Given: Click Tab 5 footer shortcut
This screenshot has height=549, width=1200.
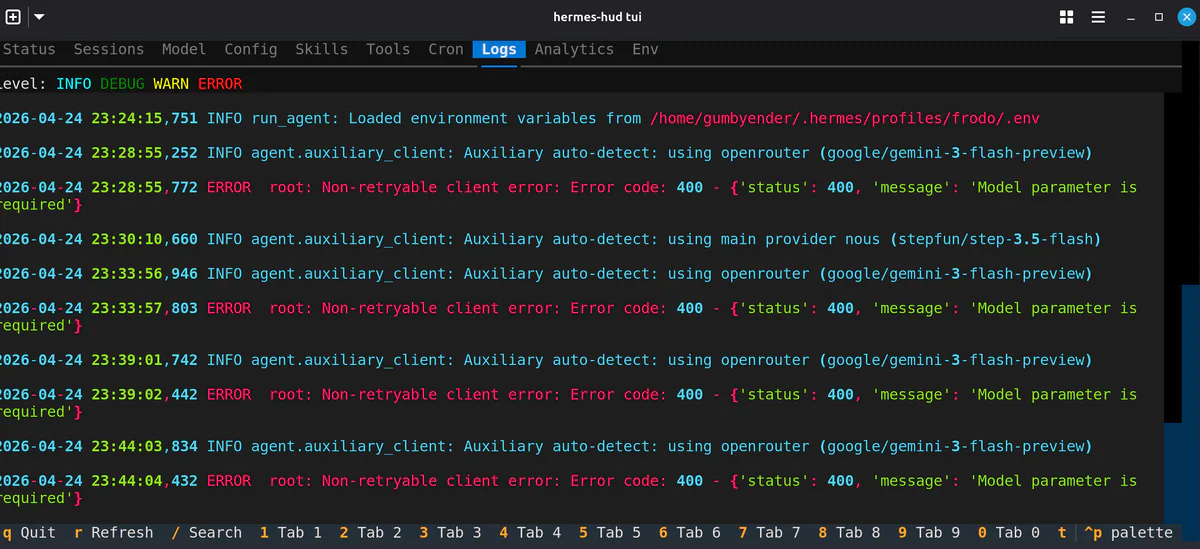Looking at the screenshot, I should (x=610, y=533).
